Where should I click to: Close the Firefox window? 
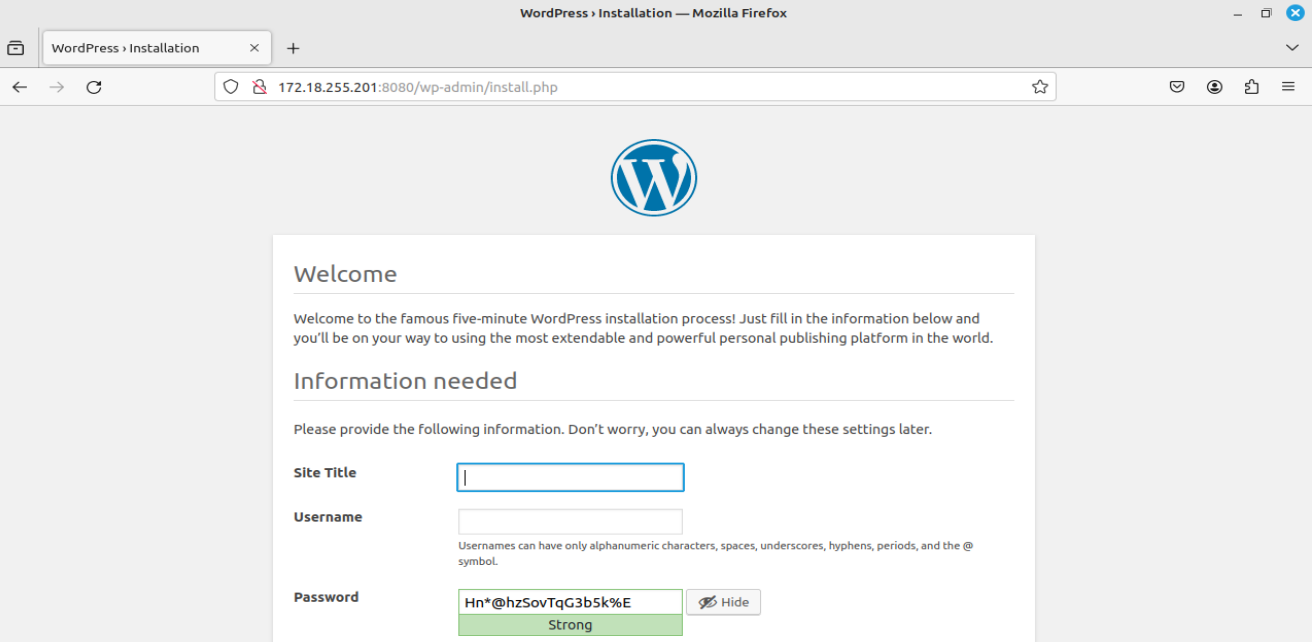(1295, 13)
